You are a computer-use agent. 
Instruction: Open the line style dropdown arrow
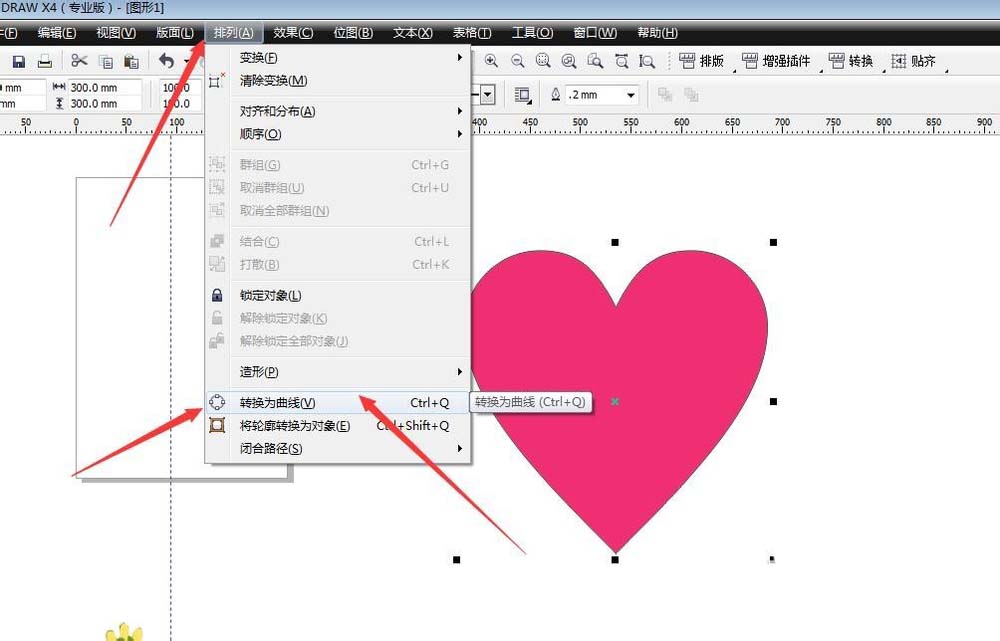point(487,95)
